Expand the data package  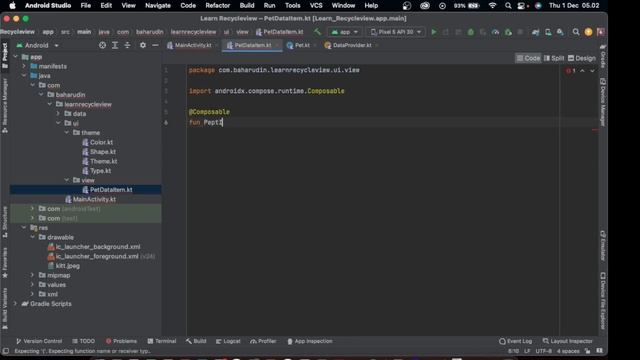tap(58, 113)
